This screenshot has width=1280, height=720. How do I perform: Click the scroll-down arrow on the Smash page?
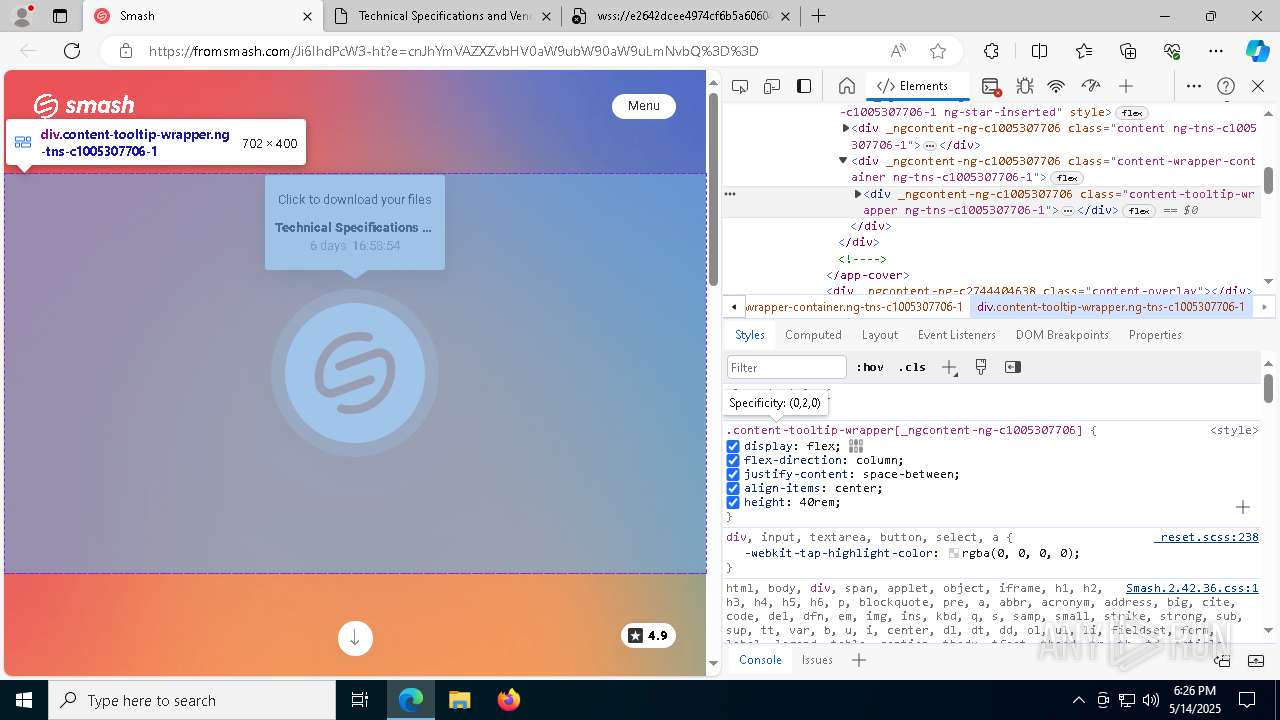tap(355, 638)
